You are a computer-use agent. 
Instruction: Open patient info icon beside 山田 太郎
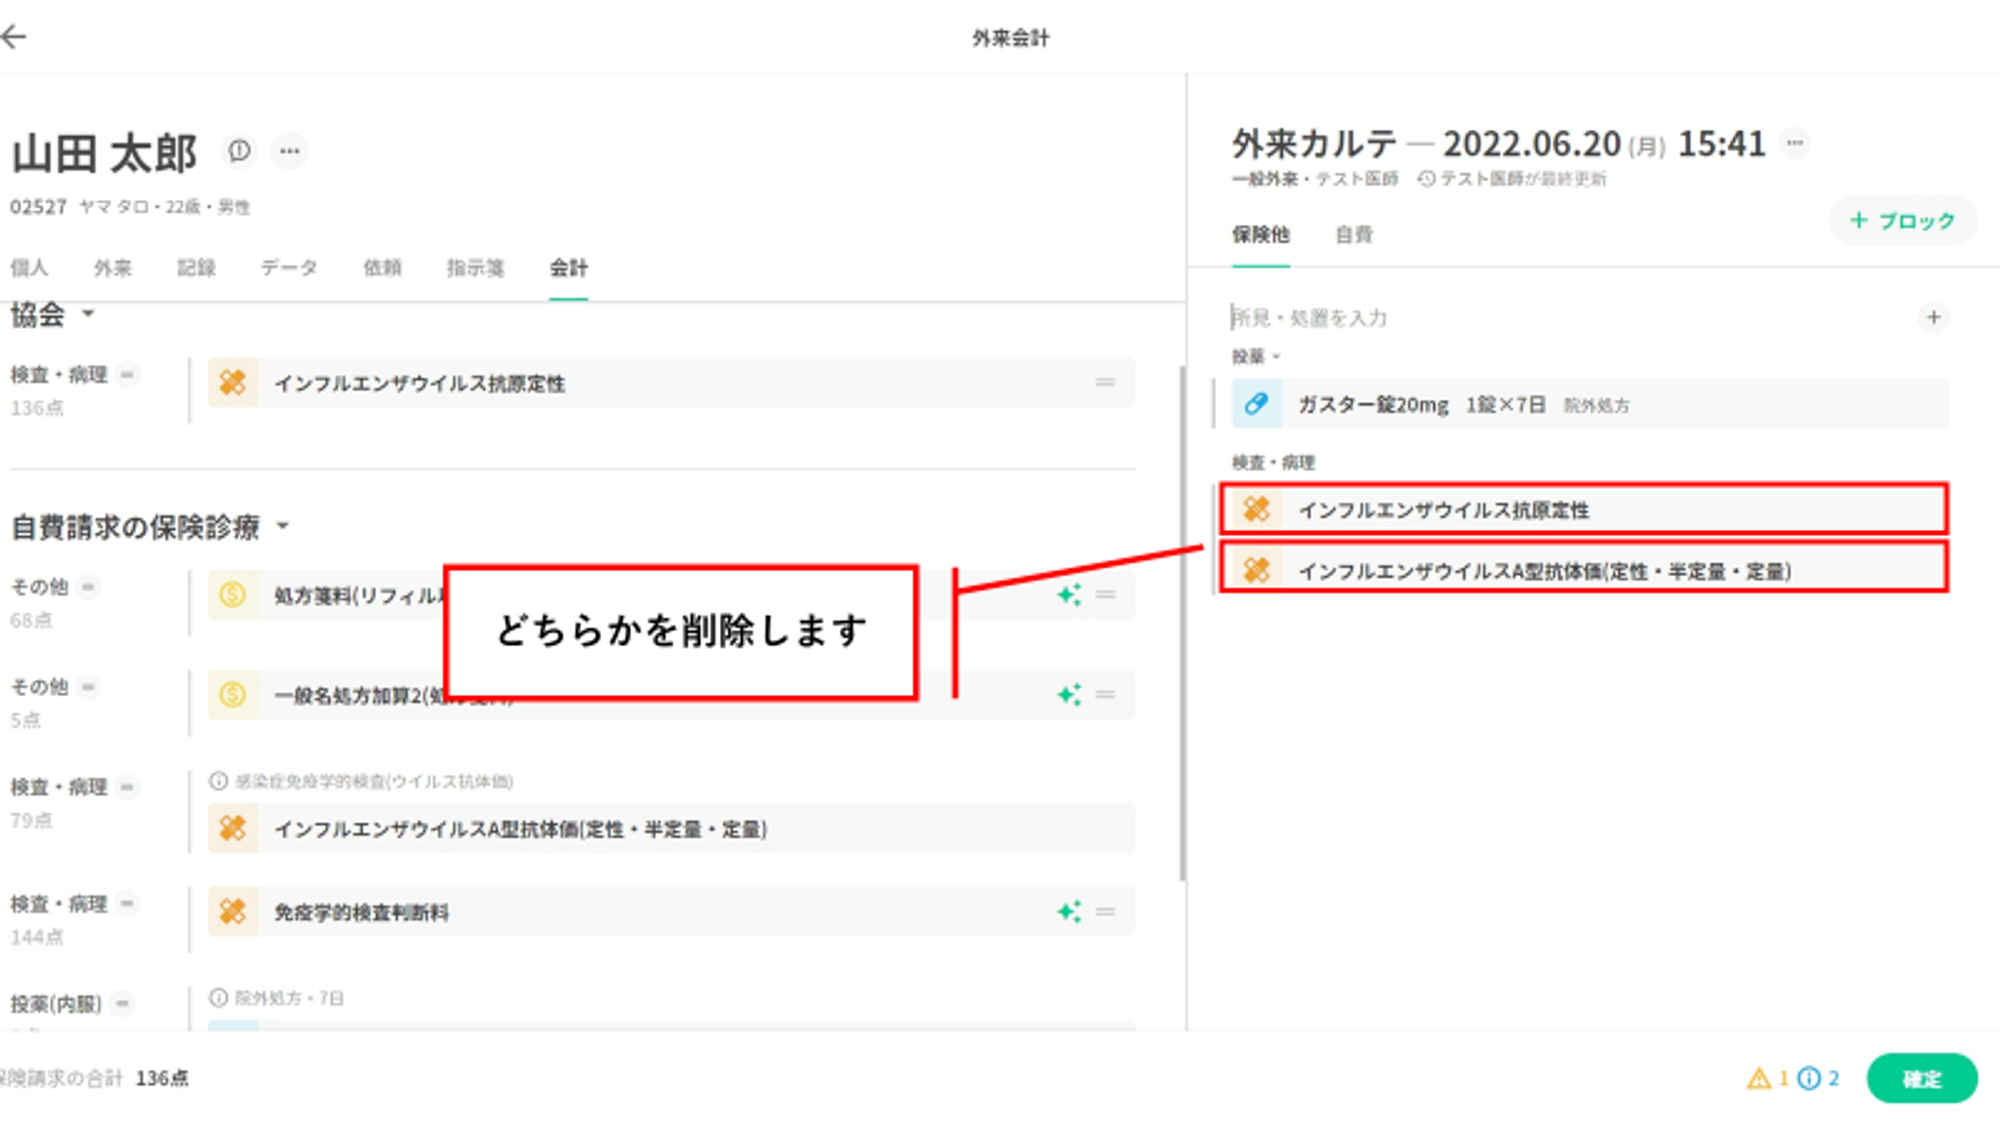pos(239,151)
